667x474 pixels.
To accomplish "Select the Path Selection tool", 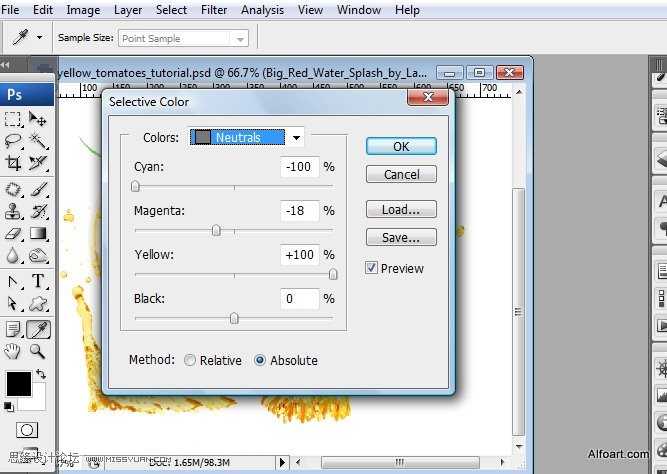I will pyautogui.click(x=13, y=303).
